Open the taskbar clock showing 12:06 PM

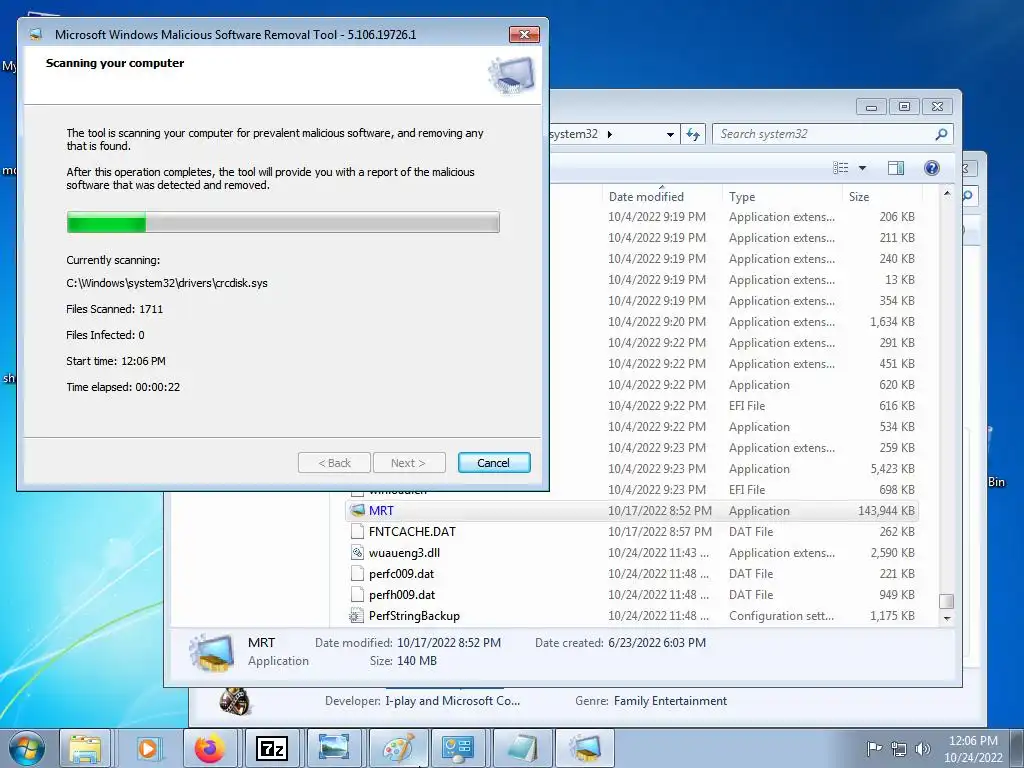(973, 749)
